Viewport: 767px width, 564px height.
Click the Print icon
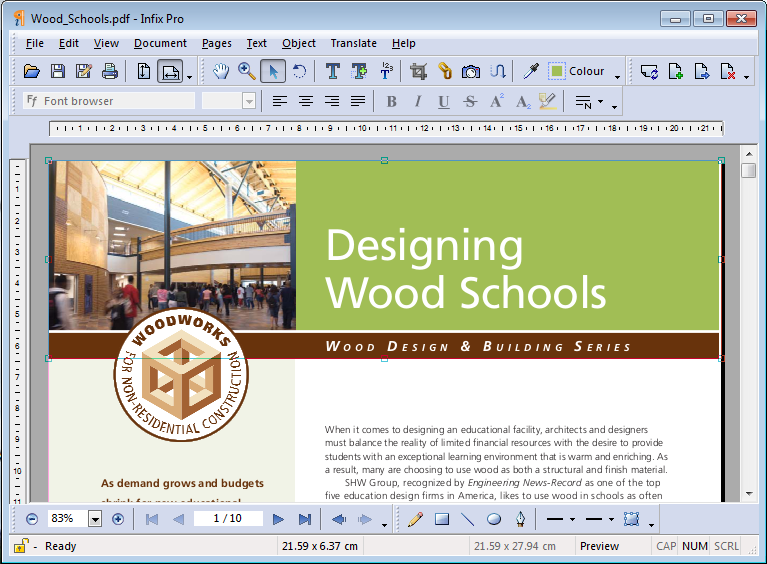point(110,71)
